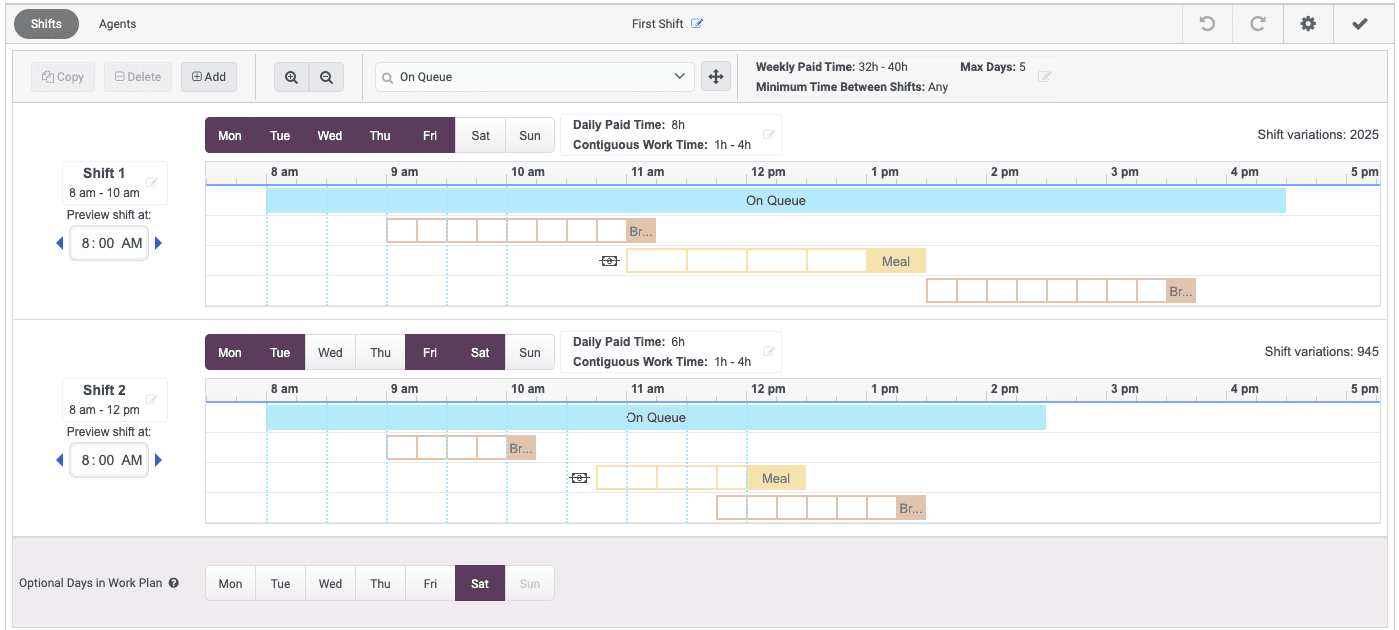
Task: Toggle Wednesday off for Shift 1
Action: 329,135
